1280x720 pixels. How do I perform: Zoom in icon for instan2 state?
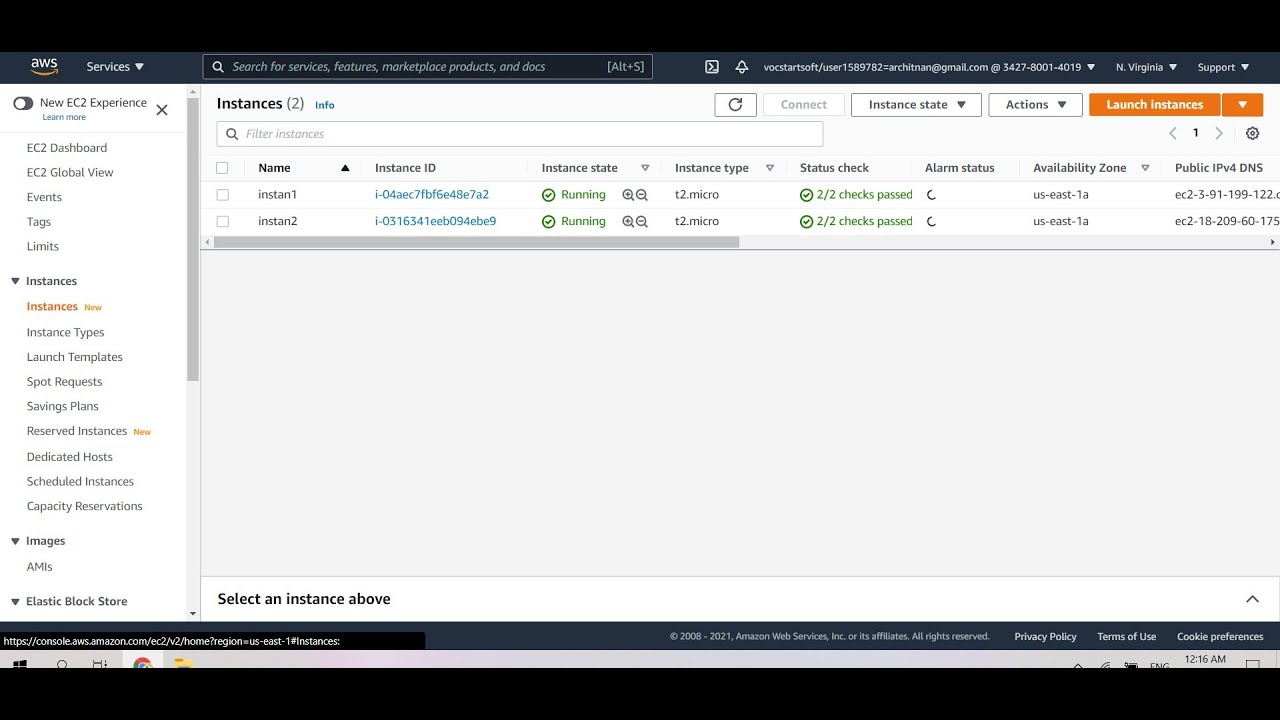pyautogui.click(x=628, y=222)
